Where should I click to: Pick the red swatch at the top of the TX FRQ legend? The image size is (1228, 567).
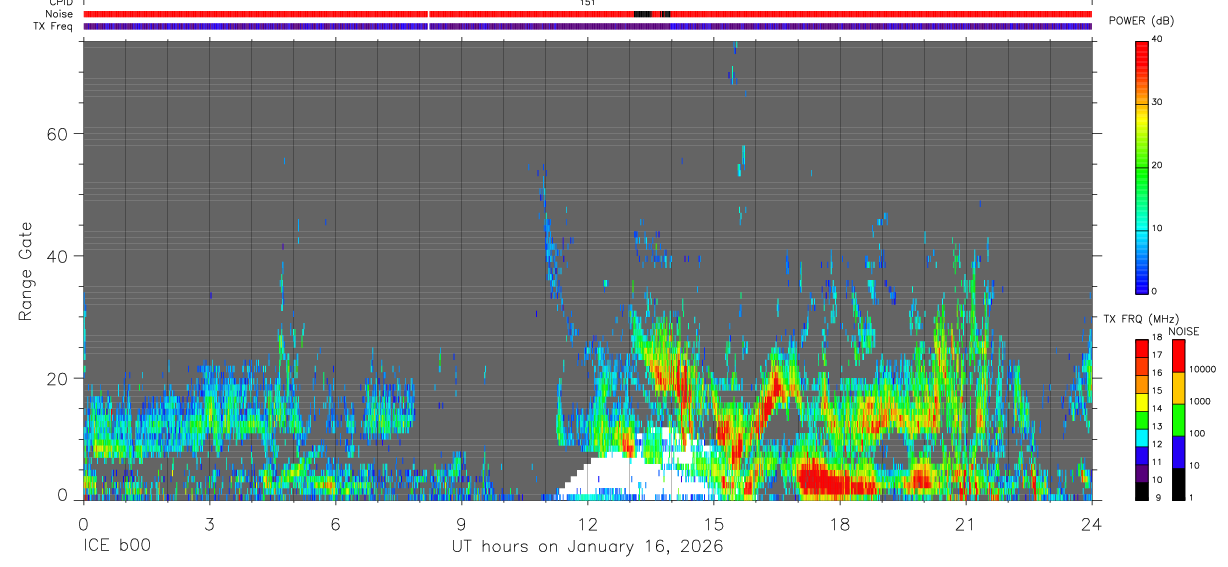tap(1142, 349)
